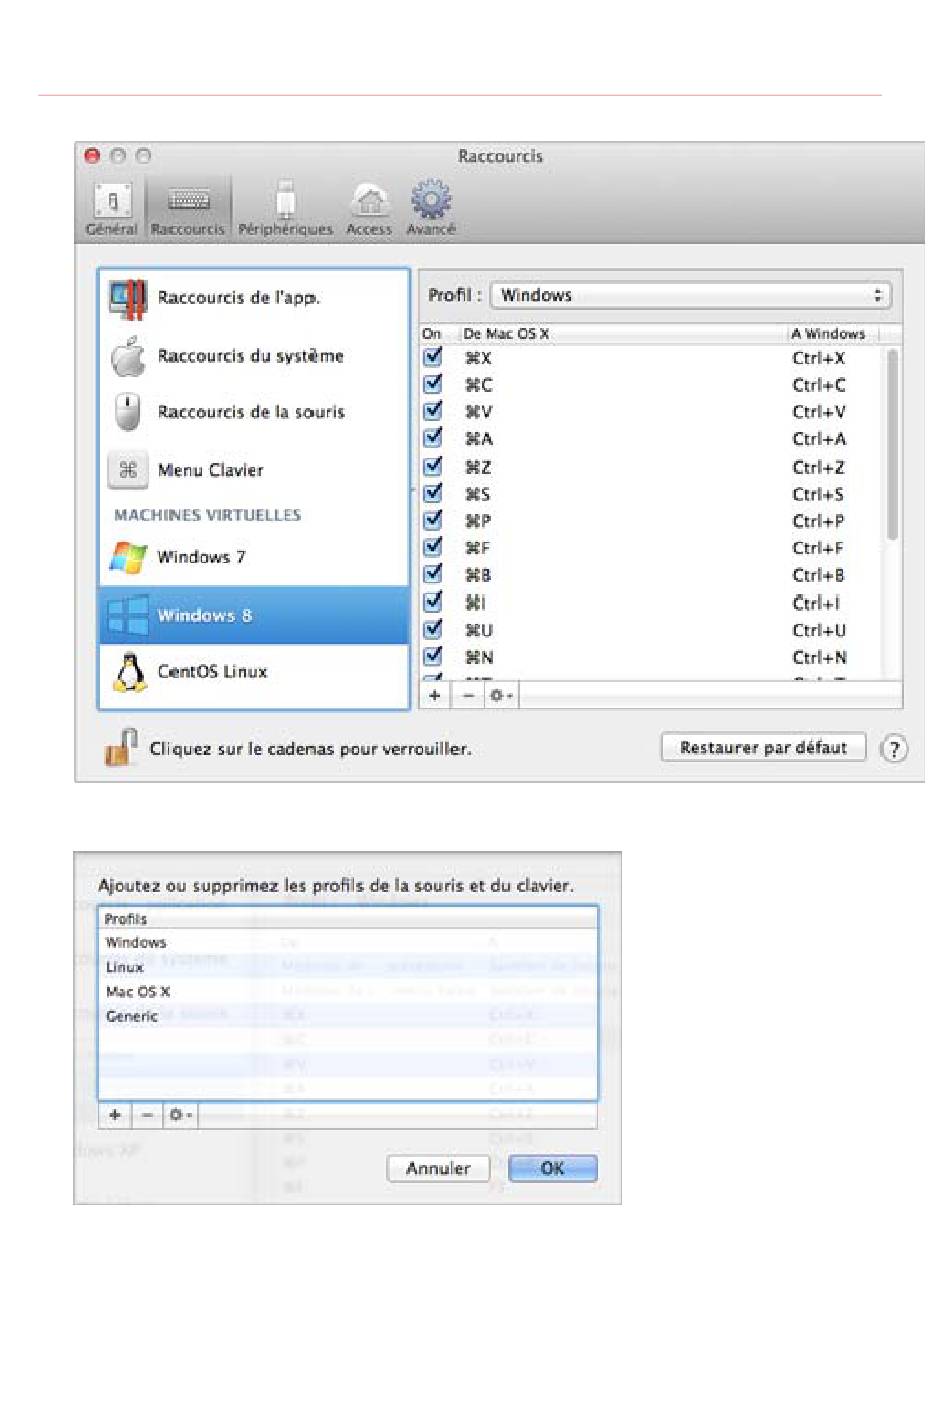The width and height of the screenshot is (950, 1420).
Task: Select Raccourcis du système item
Action: pyautogui.click(x=254, y=356)
